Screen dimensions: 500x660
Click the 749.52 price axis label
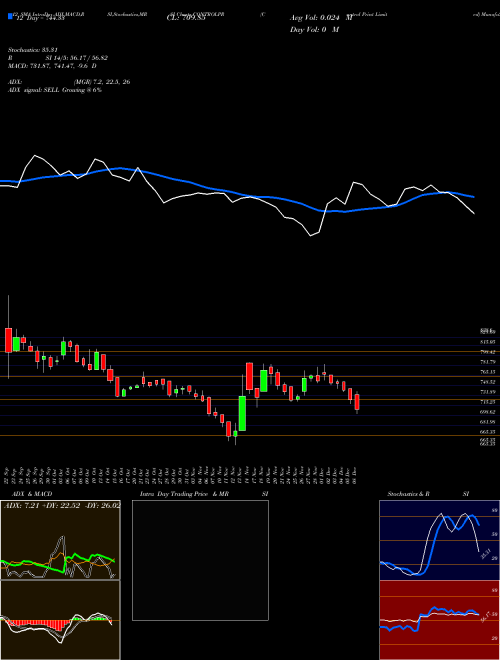click(487, 382)
